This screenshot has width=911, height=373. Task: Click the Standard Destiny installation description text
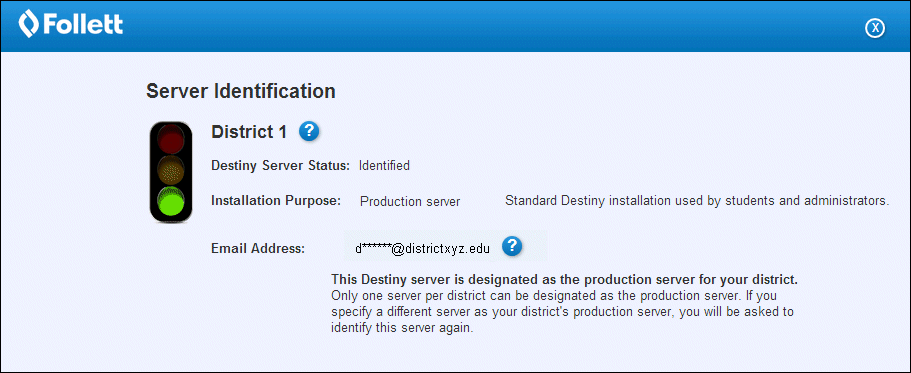(697, 201)
